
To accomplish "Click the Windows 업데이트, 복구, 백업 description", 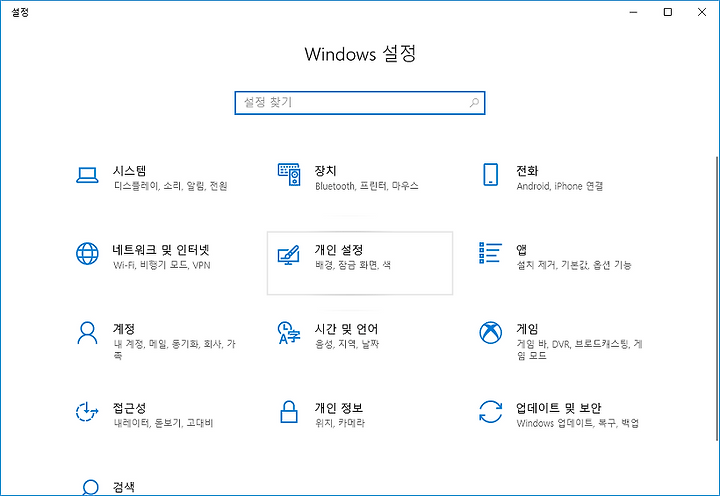I will point(578,423).
